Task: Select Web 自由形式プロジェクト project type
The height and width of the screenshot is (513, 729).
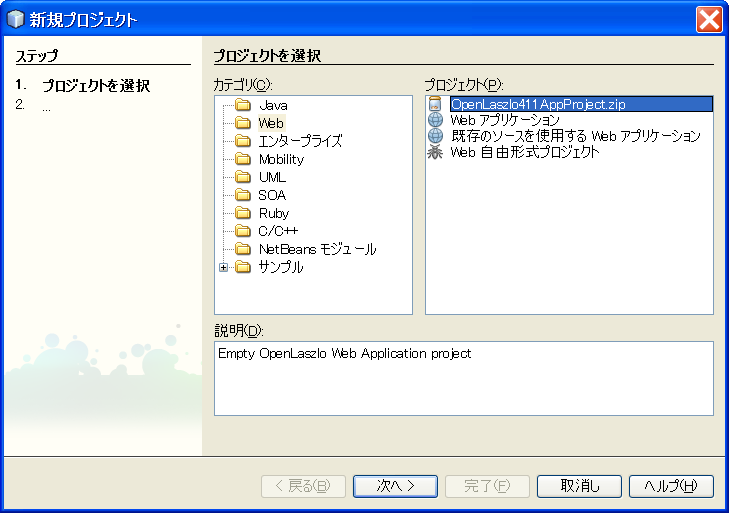Action: [524, 152]
